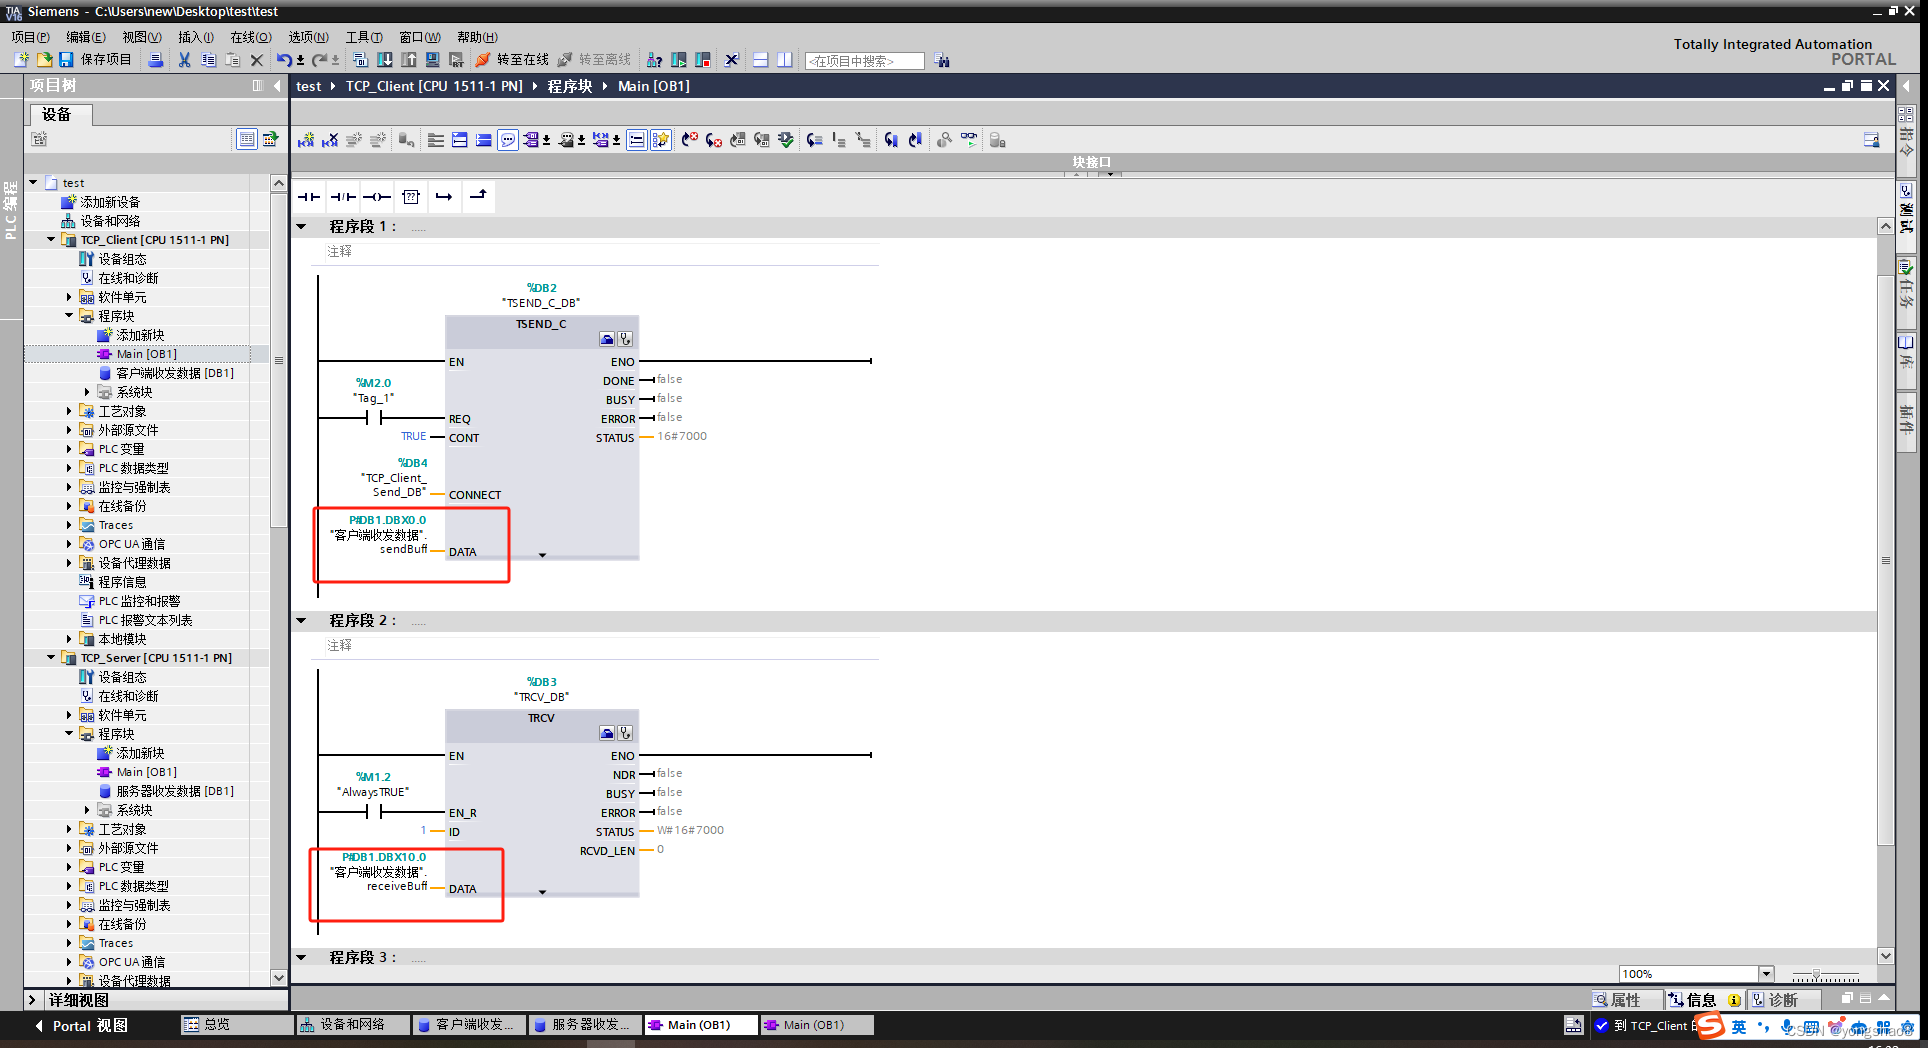Image resolution: width=1928 pixels, height=1048 pixels.
Task: Collapse 程序段 2 network
Action: click(x=301, y=621)
